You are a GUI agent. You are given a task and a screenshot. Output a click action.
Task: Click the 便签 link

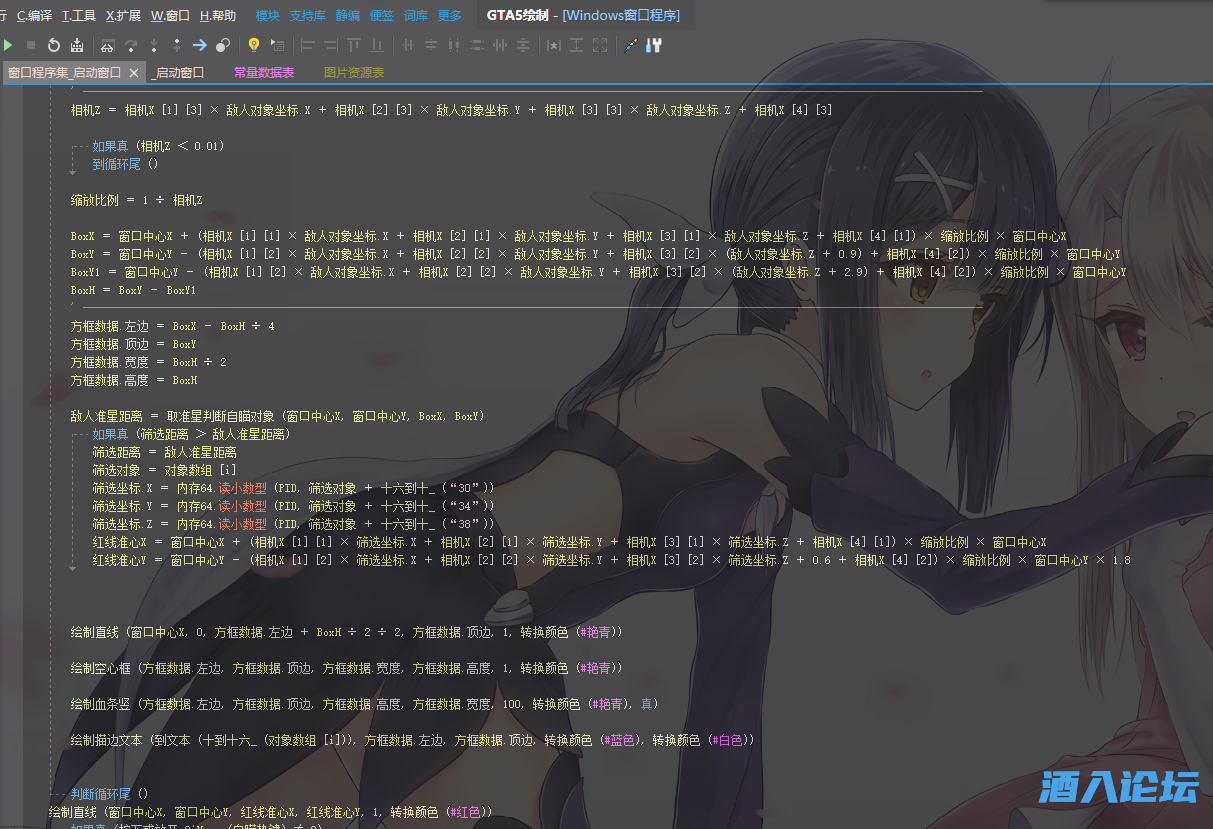point(382,16)
